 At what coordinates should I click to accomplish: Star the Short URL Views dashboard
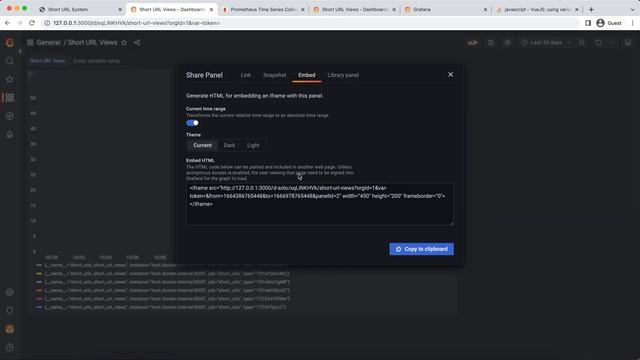(124, 42)
